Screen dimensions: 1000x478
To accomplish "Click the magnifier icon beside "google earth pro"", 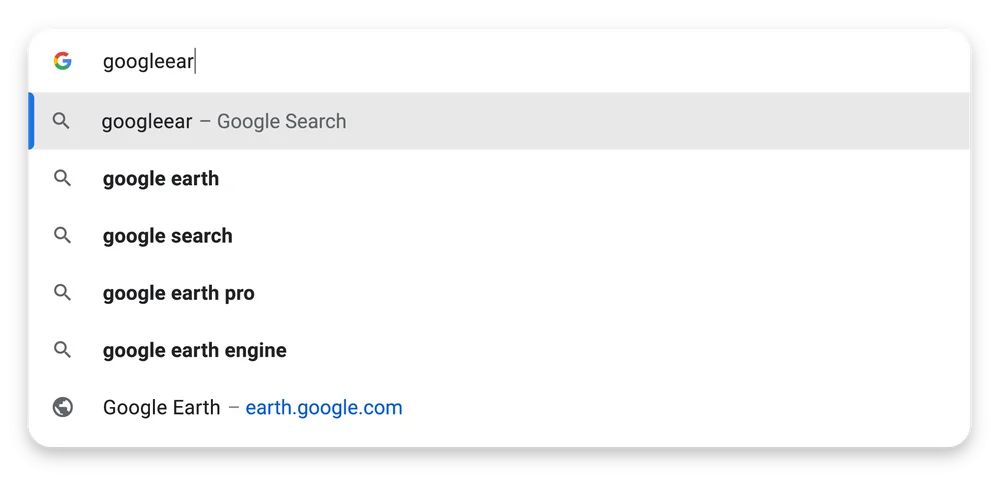I will coord(62,293).
